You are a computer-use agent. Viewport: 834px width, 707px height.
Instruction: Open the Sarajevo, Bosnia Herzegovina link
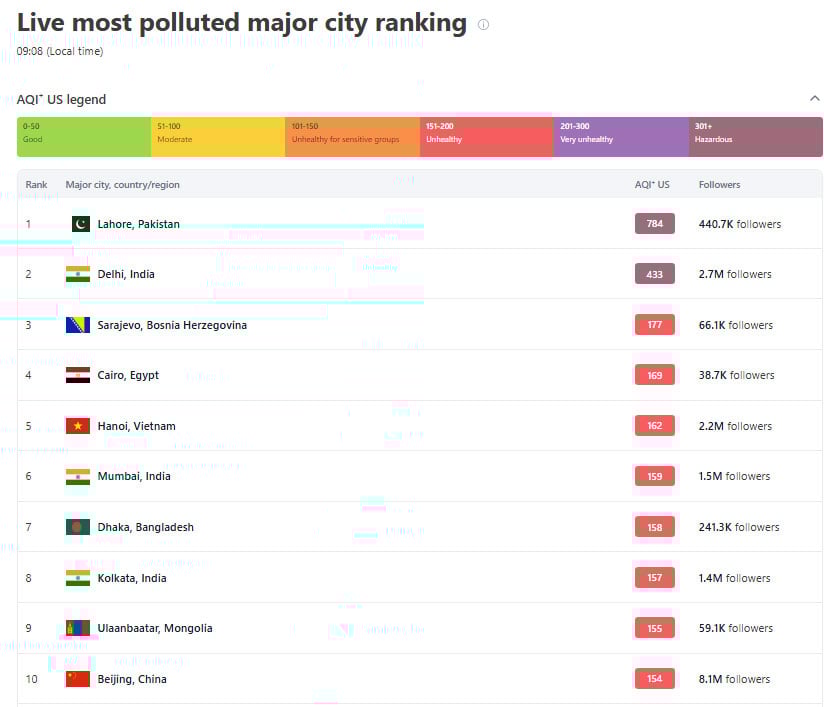(x=172, y=325)
